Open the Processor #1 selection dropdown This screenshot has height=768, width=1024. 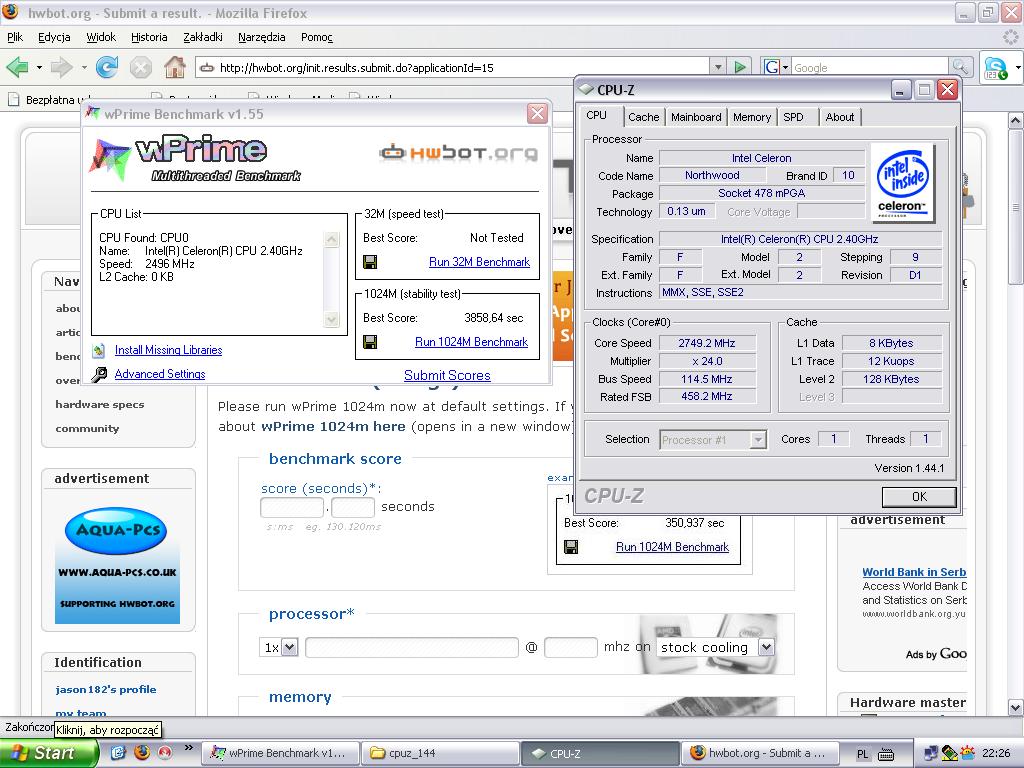(758, 440)
